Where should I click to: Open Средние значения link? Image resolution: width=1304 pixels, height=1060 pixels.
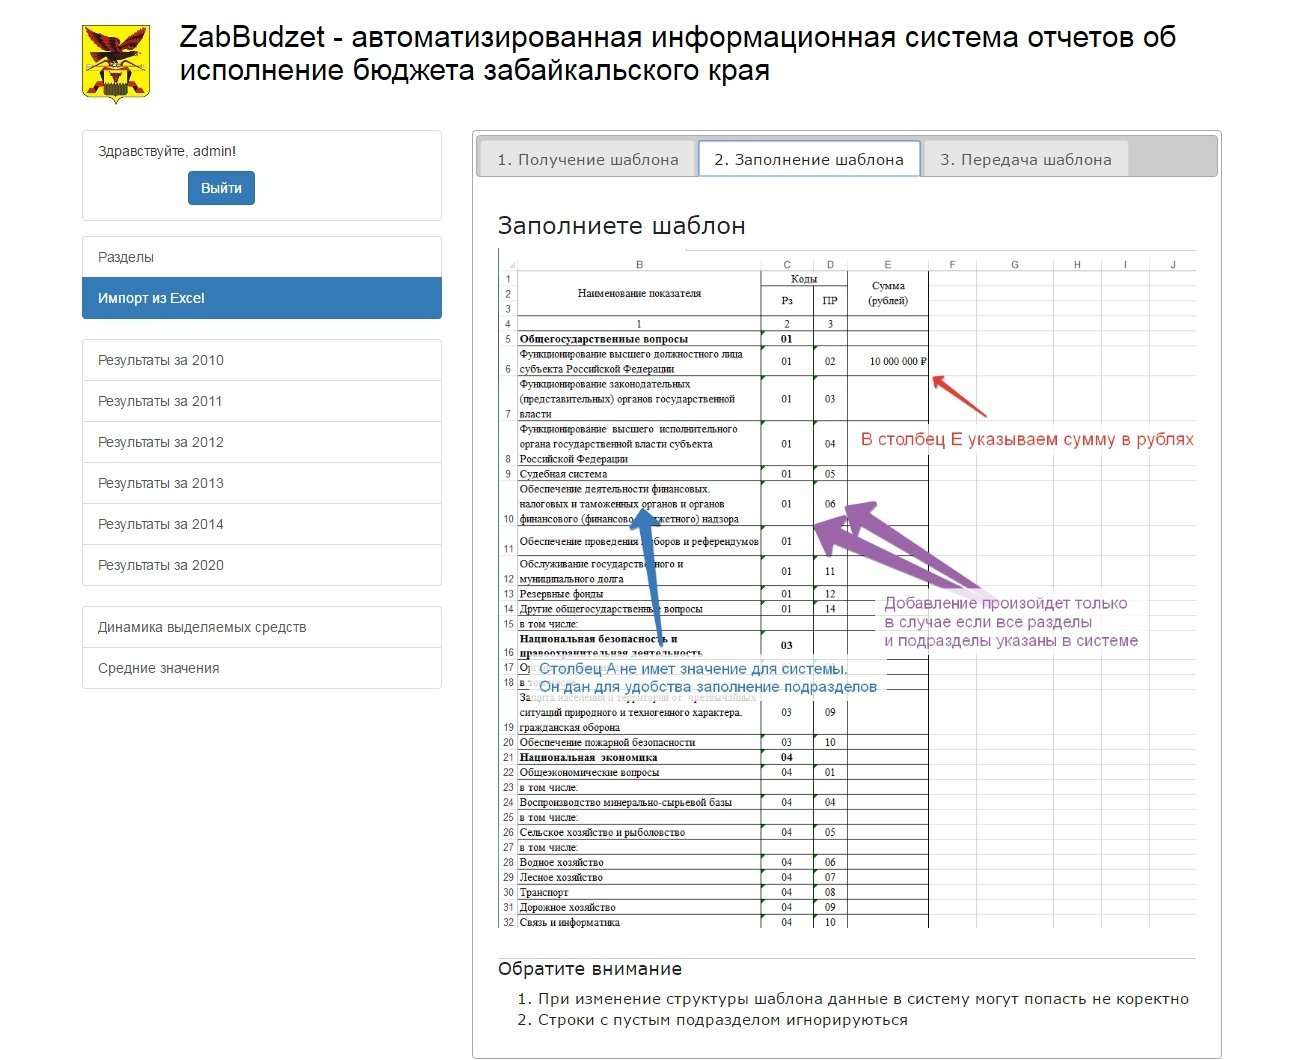click(x=262, y=668)
